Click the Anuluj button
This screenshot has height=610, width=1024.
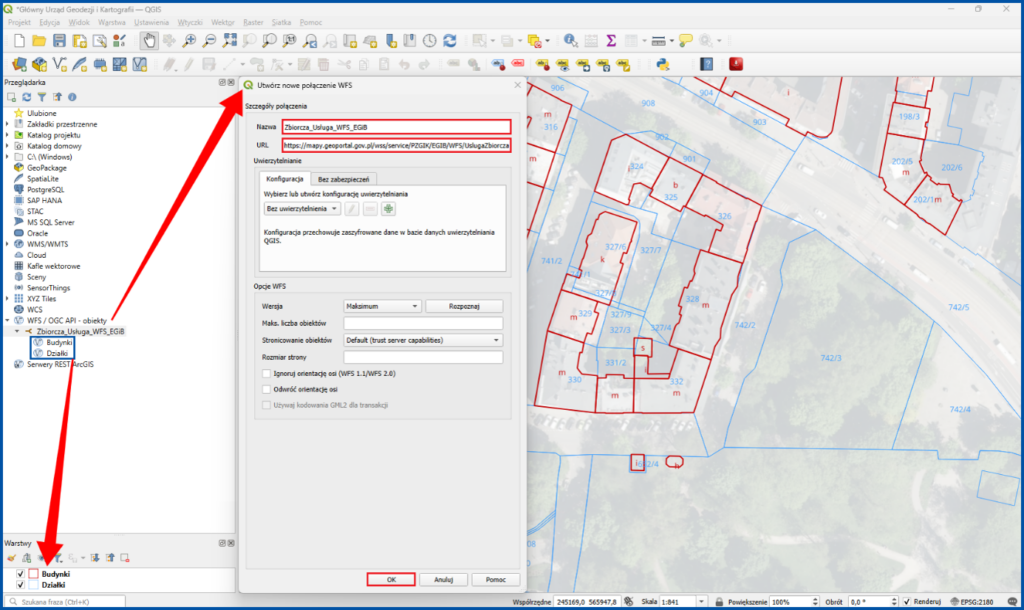pos(443,579)
